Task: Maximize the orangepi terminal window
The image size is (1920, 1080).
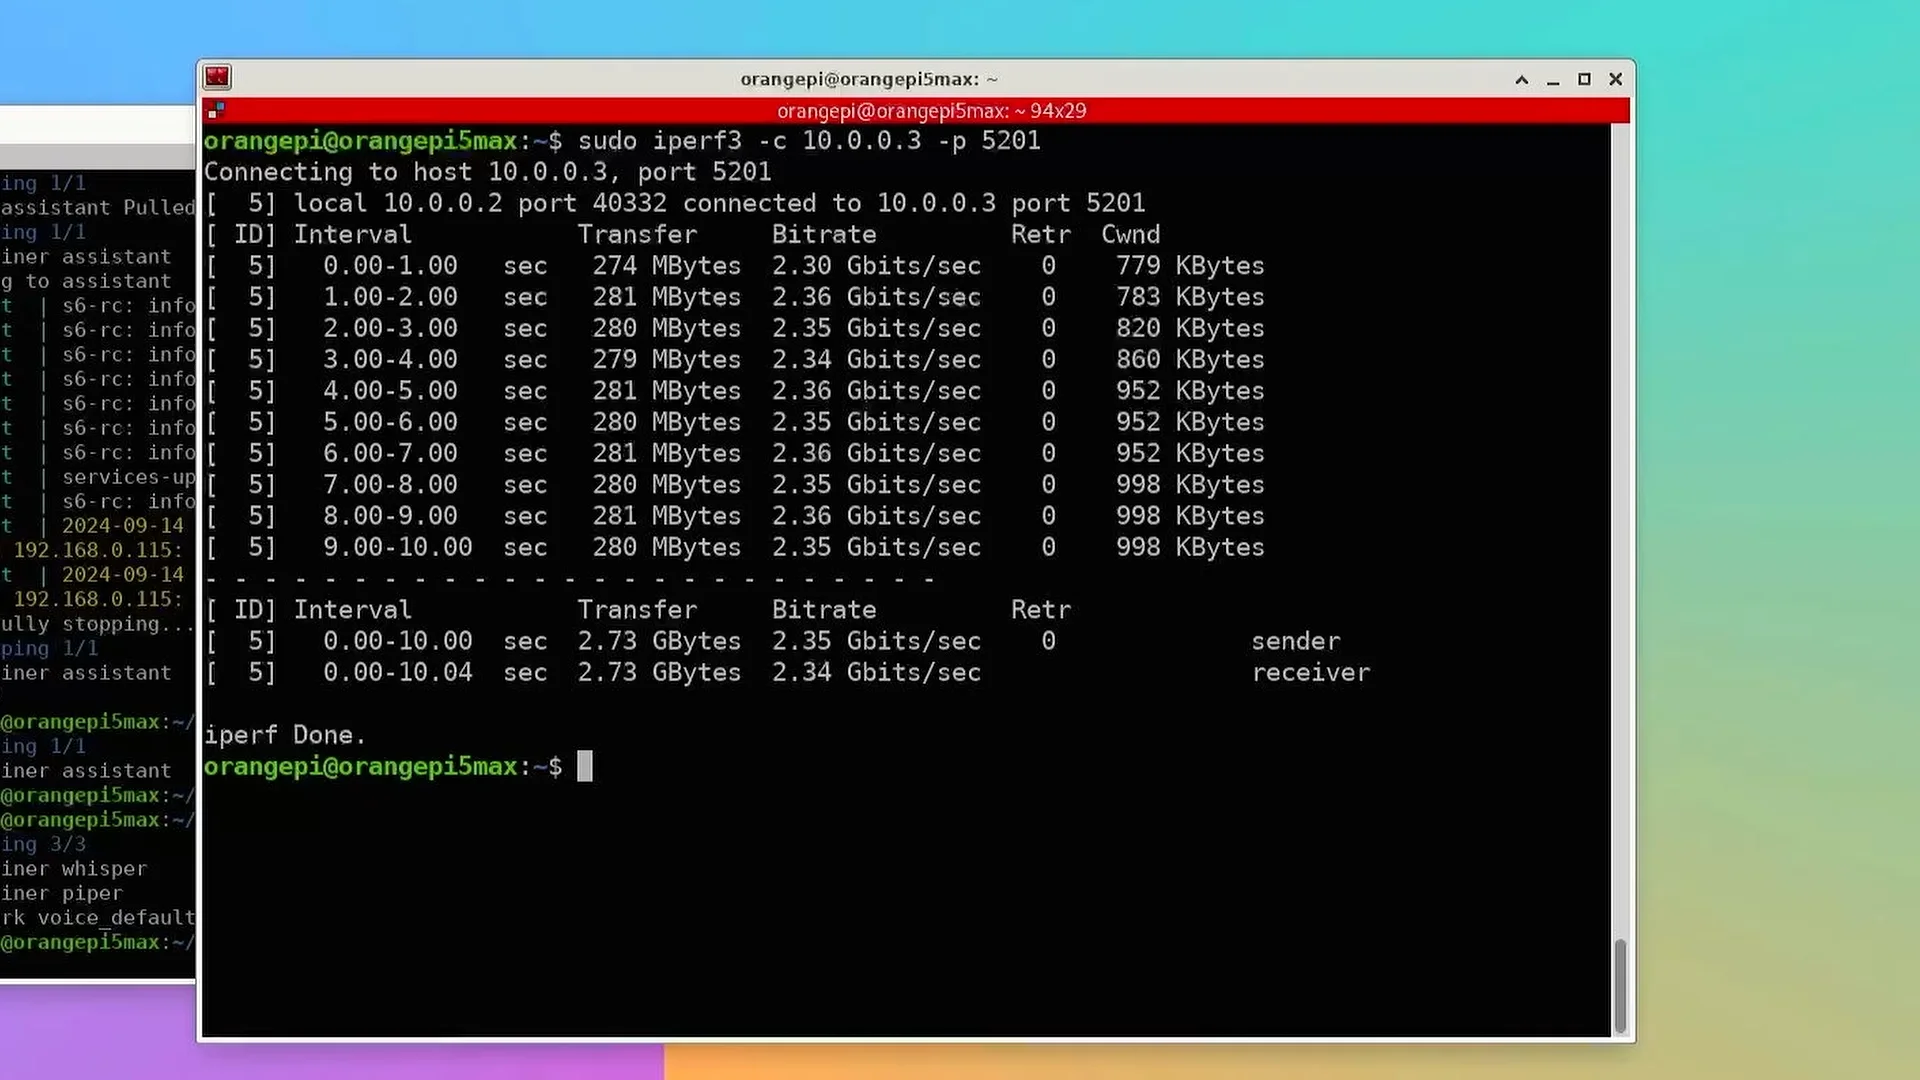Action: pos(1584,79)
